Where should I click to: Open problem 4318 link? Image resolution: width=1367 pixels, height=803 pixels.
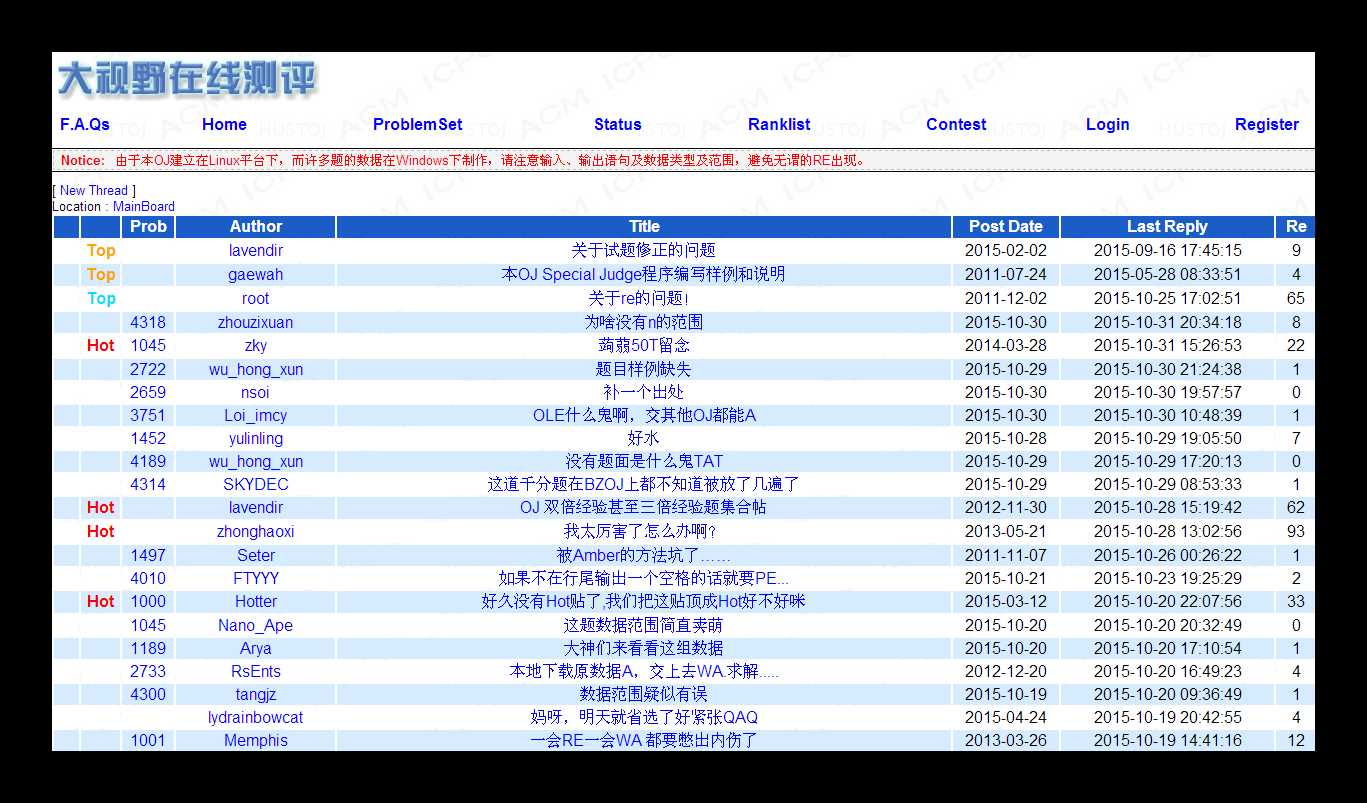pyautogui.click(x=148, y=322)
